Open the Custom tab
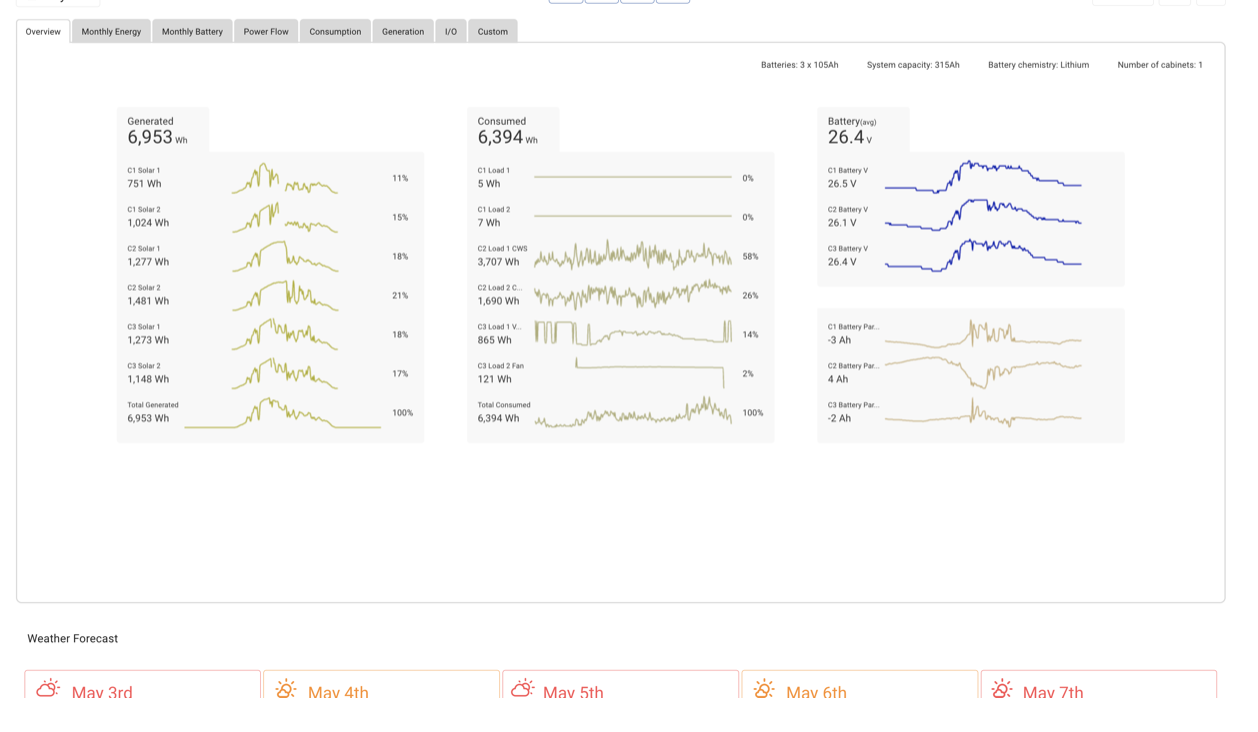This screenshot has width=1258, height=732. tap(492, 32)
